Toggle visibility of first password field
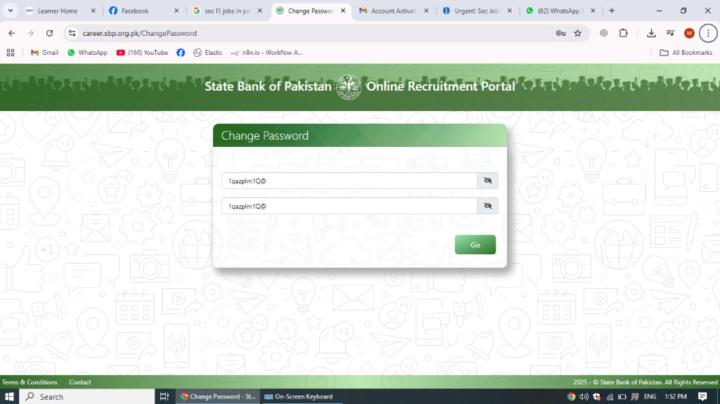Image resolution: width=720 pixels, height=404 pixels. click(488, 180)
